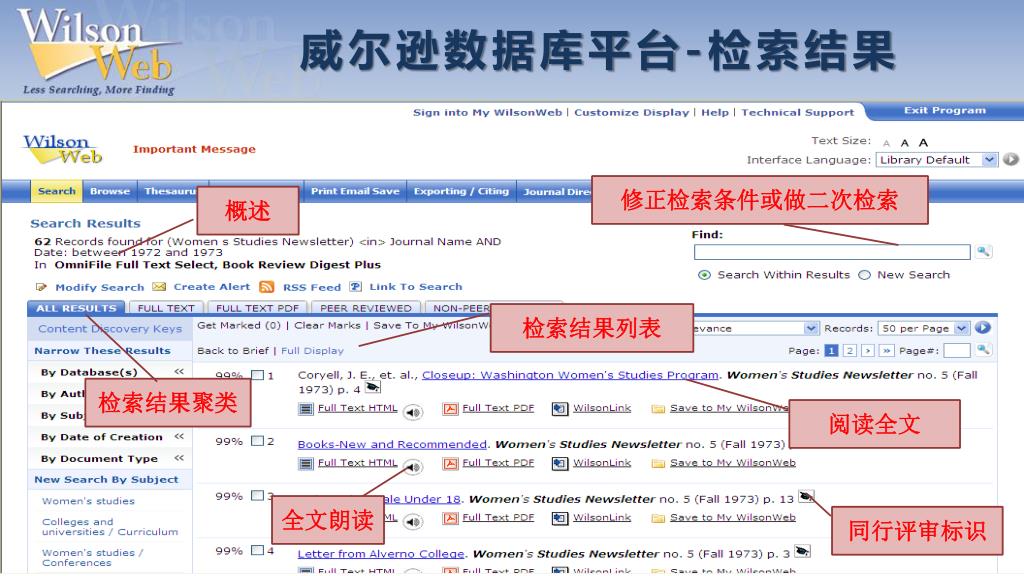The height and width of the screenshot is (576, 1024).
Task: Click peer reviewed icon on Alverno College record
Action: pyautogui.click(x=802, y=552)
